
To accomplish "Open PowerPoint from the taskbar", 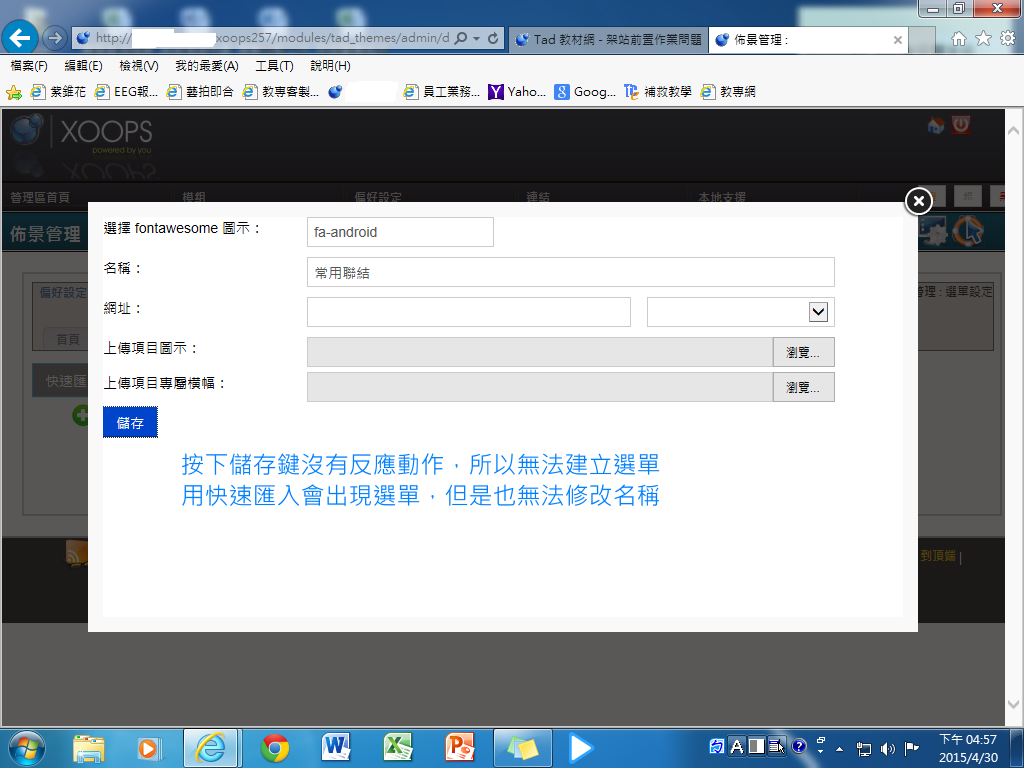I will (x=459, y=747).
